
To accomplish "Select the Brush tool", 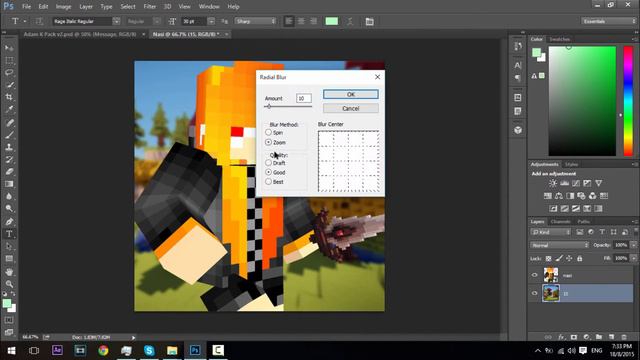I will pos(9,135).
